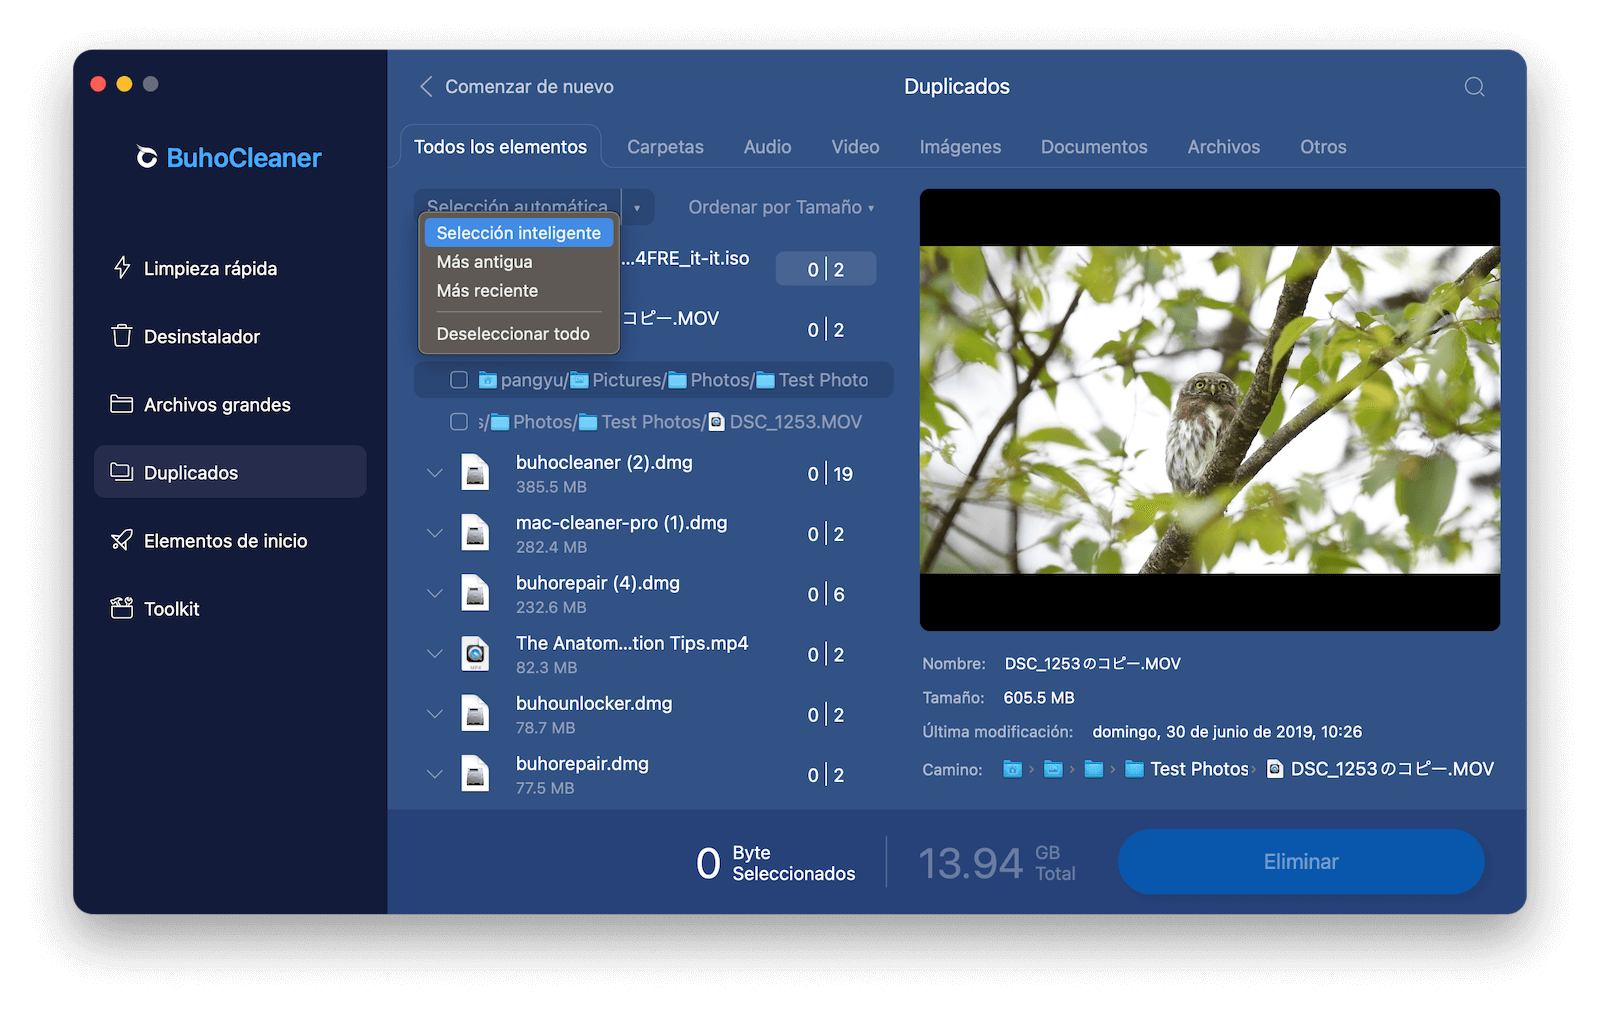Open the Desinstalador label in sidebar
This screenshot has width=1600, height=1011.
point(202,337)
